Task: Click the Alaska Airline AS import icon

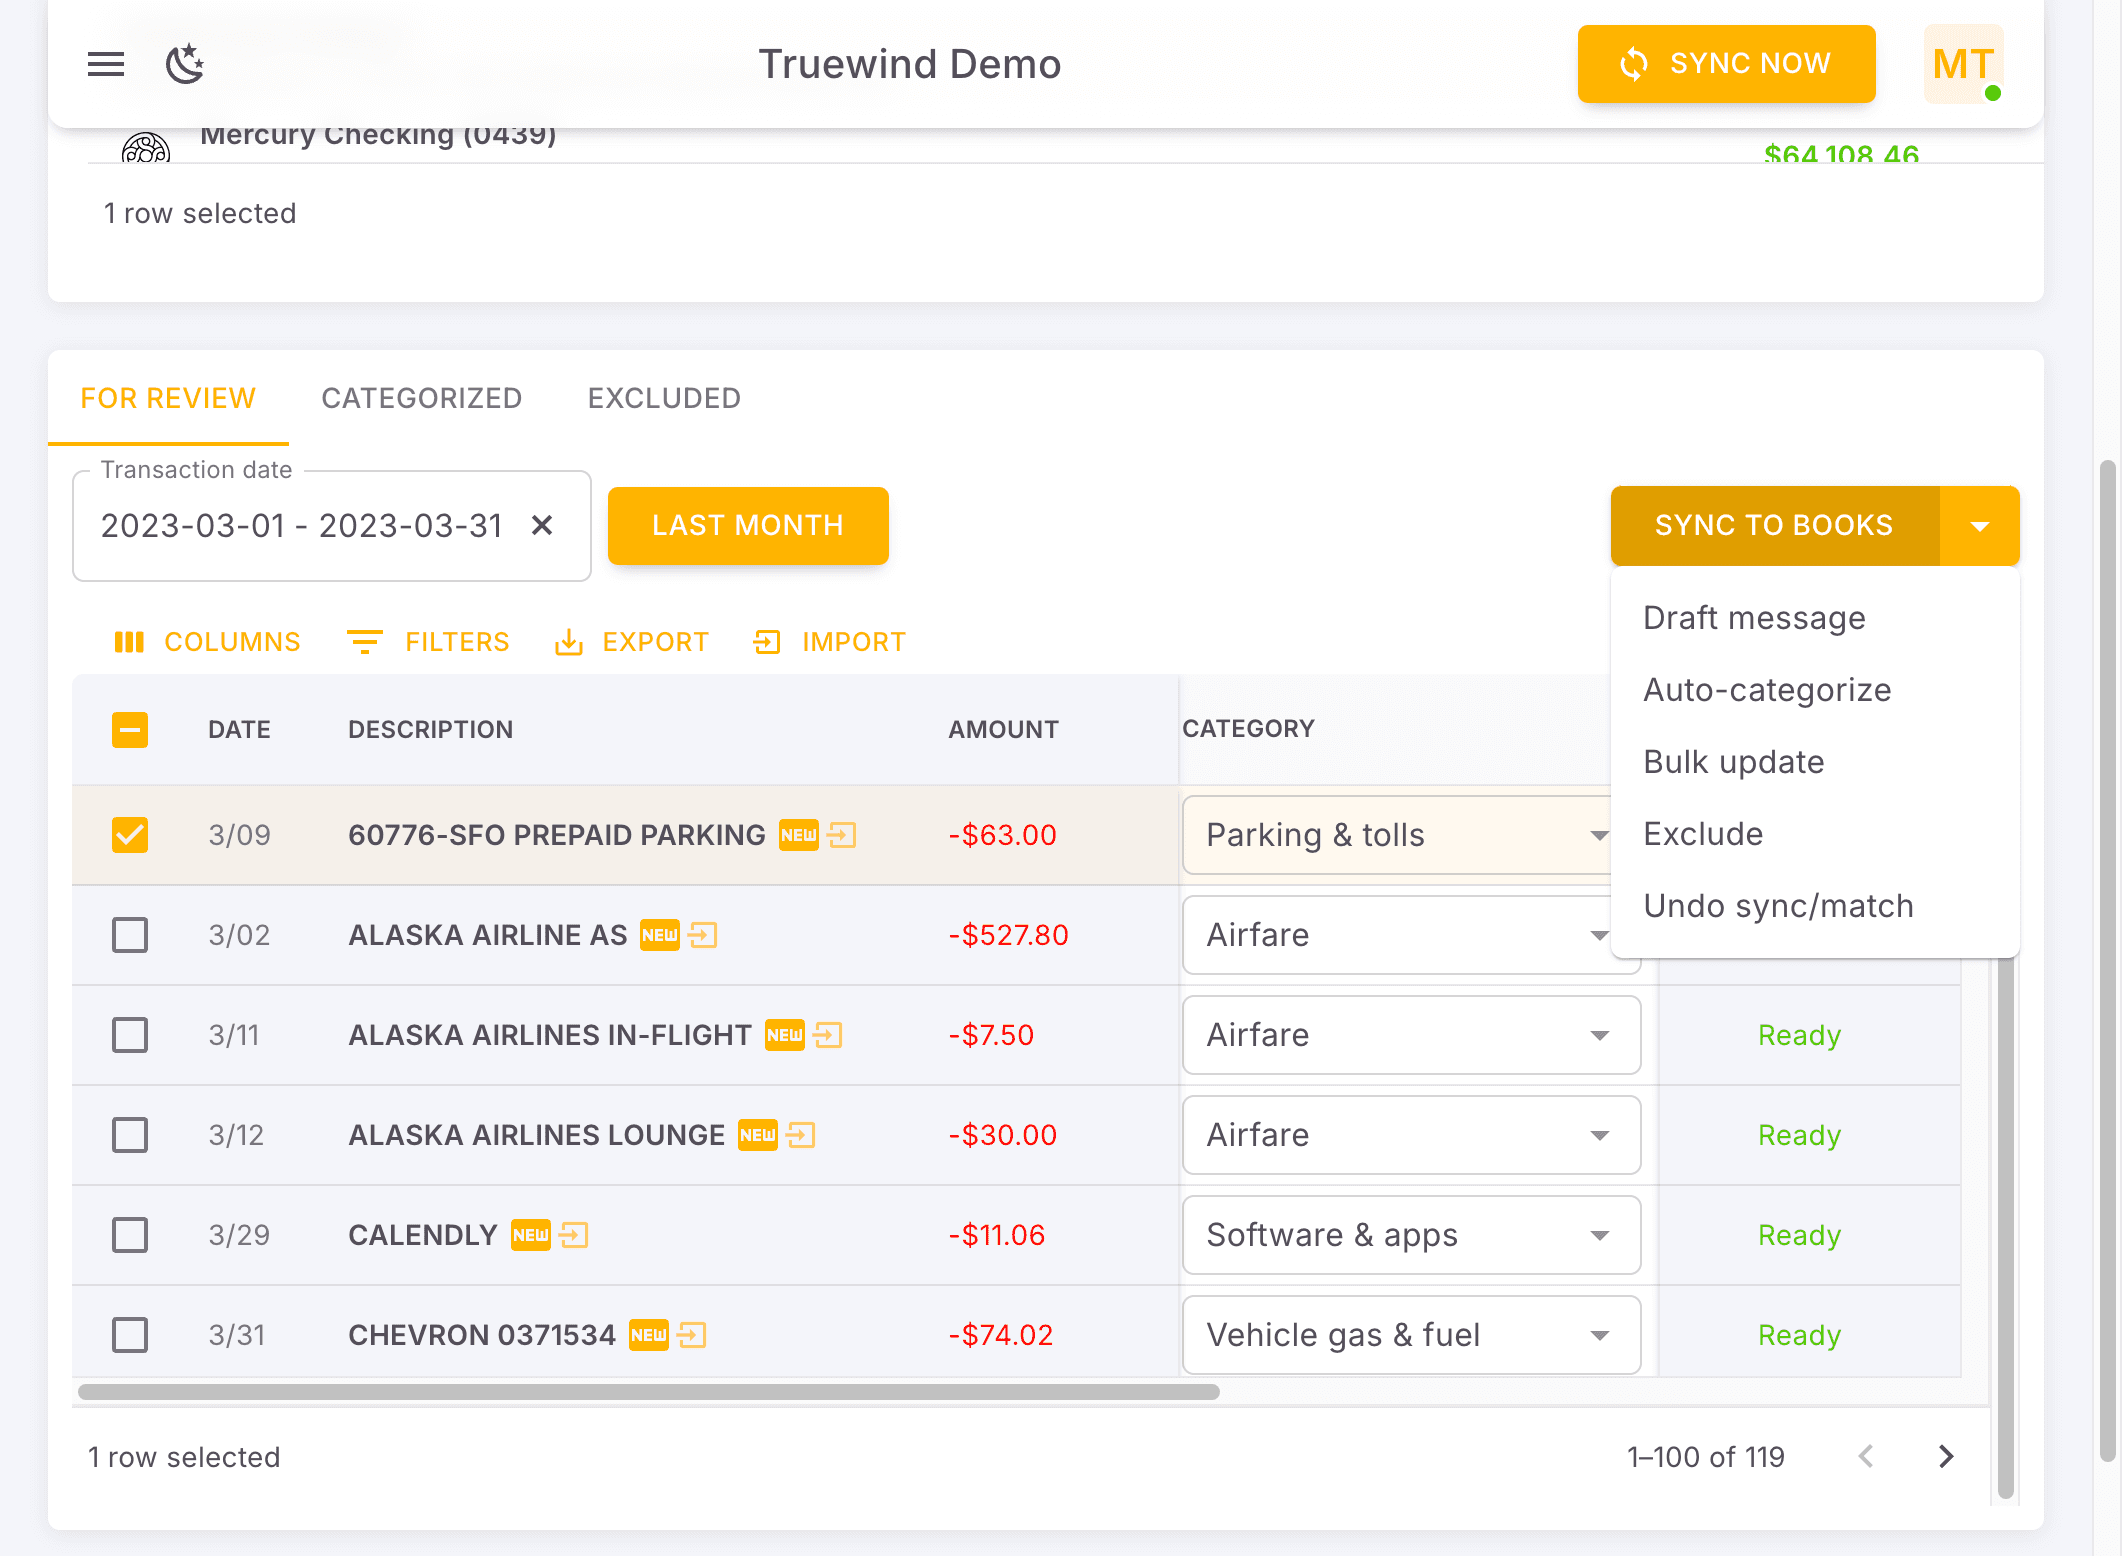Action: pyautogui.click(x=704, y=935)
